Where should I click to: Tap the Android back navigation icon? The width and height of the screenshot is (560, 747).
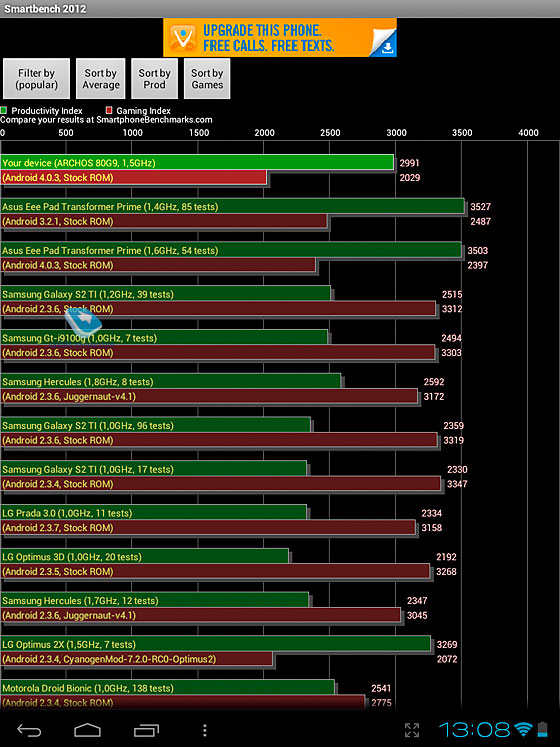tap(29, 730)
